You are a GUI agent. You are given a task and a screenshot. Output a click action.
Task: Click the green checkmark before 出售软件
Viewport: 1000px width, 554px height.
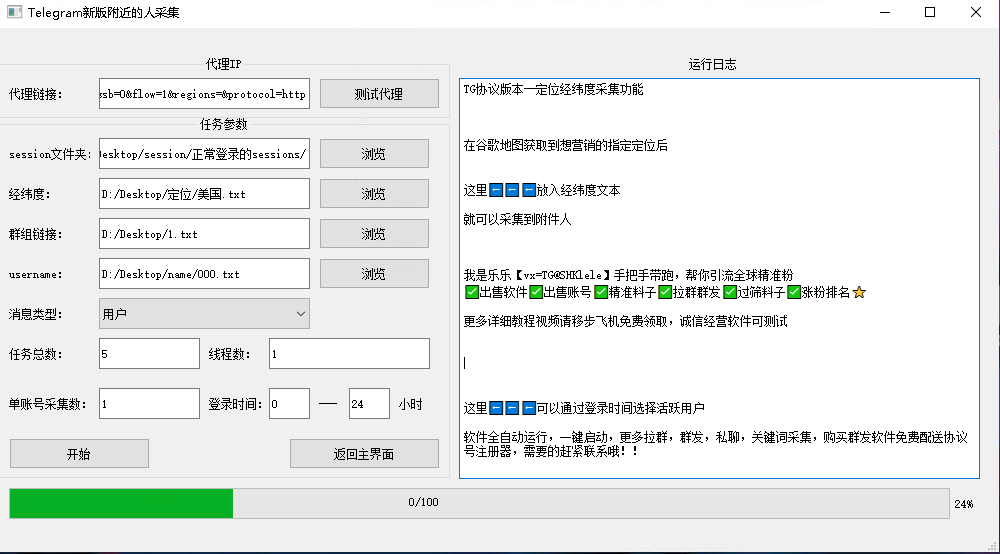pos(472,292)
